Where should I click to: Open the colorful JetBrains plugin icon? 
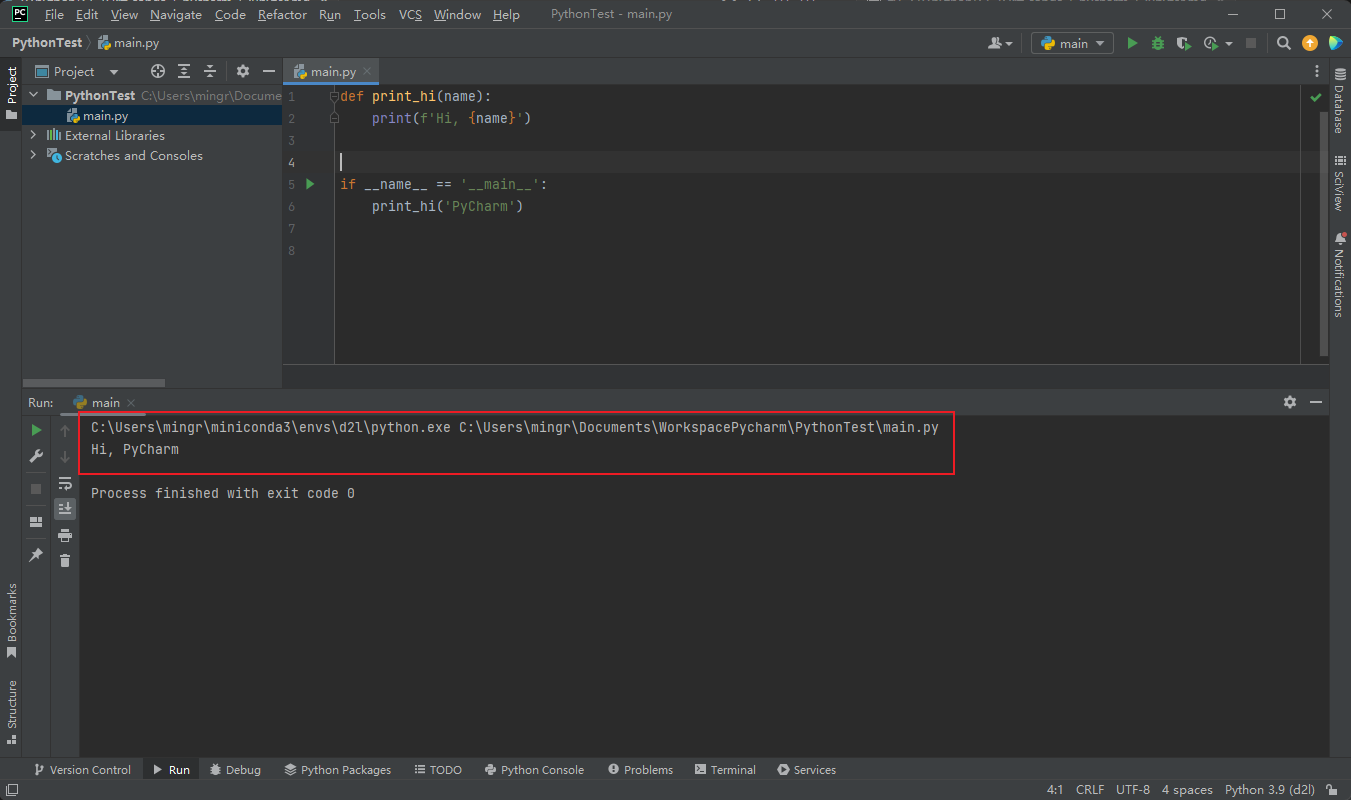1335,43
